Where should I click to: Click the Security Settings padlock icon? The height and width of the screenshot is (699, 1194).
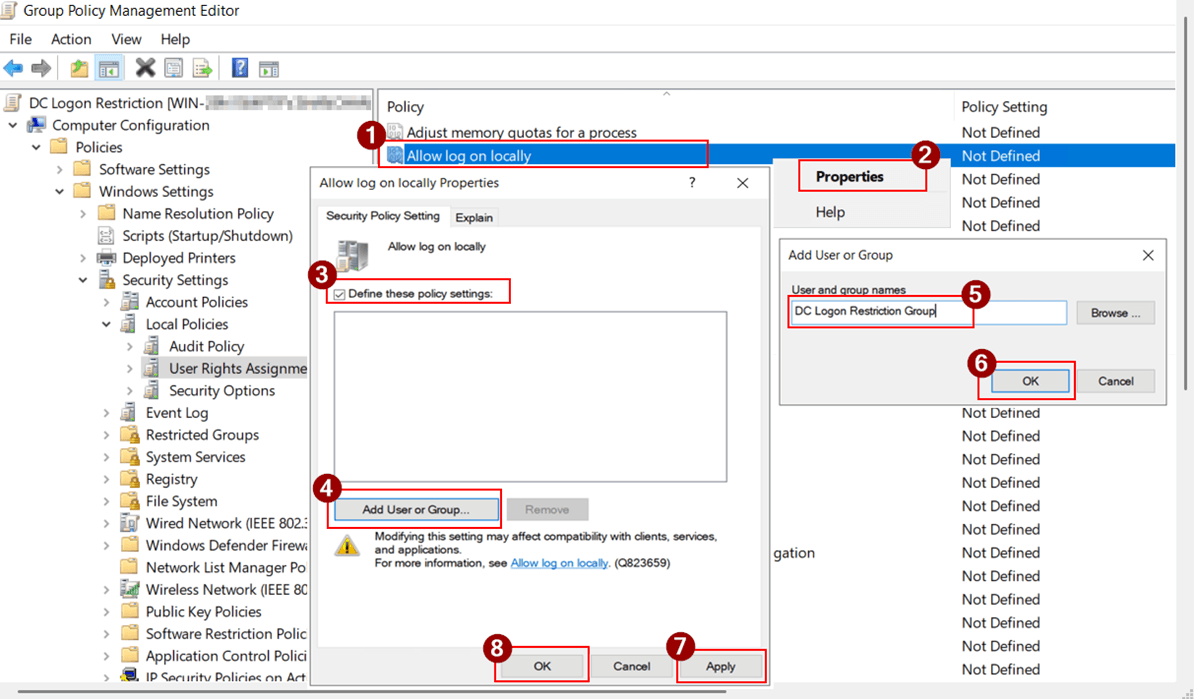(x=107, y=280)
